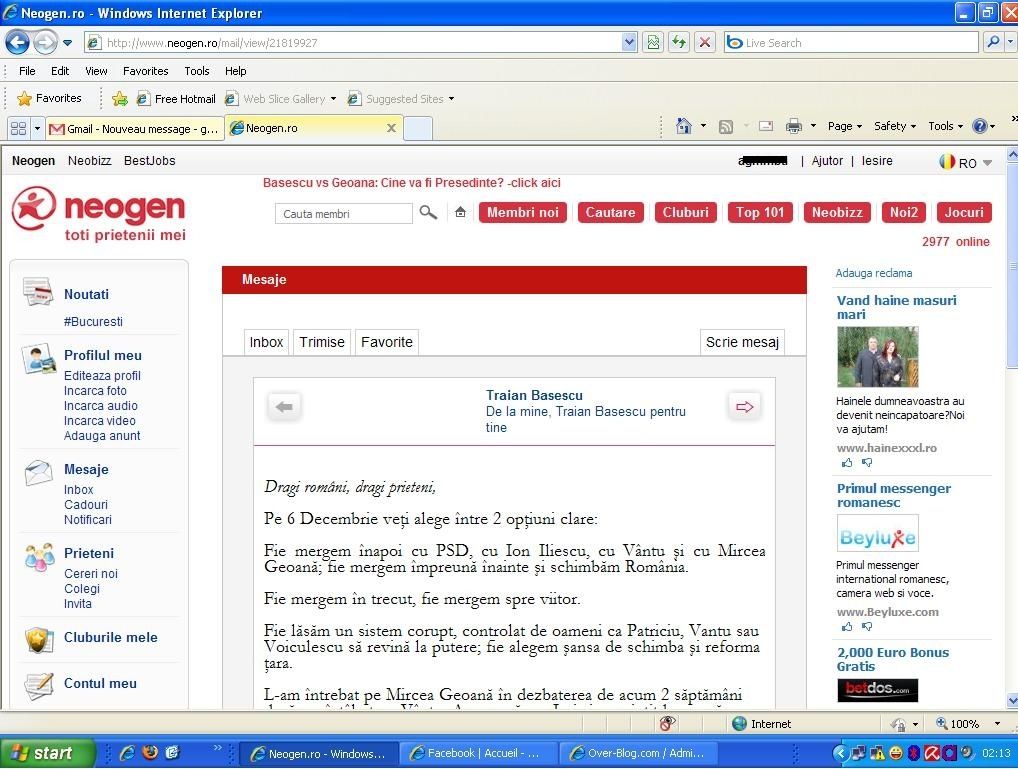1018x769 pixels.
Task: Click the Start button on taskbar
Action: 47,753
